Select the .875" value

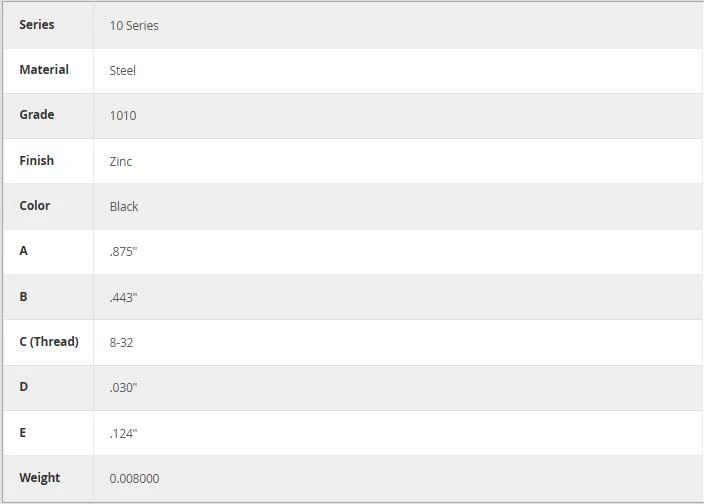pyautogui.click(x=123, y=251)
